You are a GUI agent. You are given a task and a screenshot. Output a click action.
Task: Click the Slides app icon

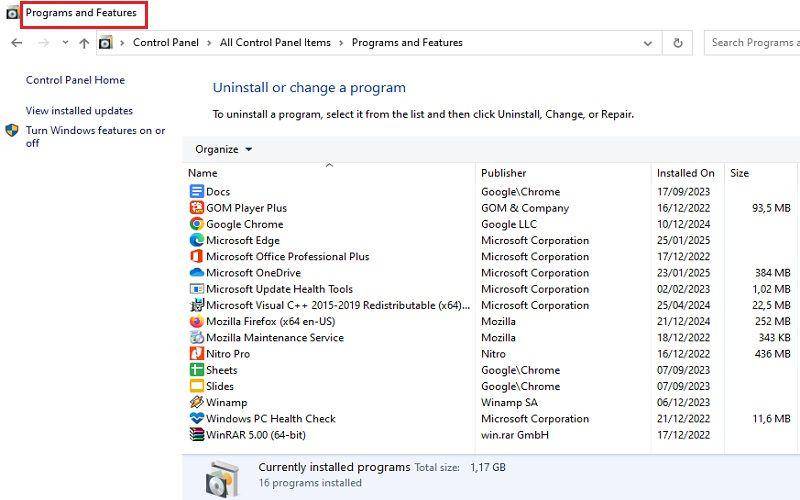(196, 386)
